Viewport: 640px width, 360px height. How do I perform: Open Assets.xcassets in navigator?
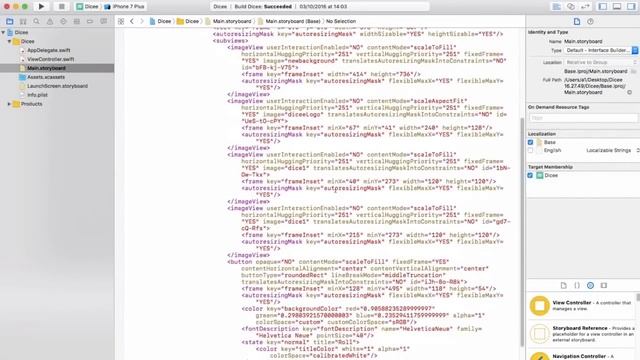click(x=46, y=77)
